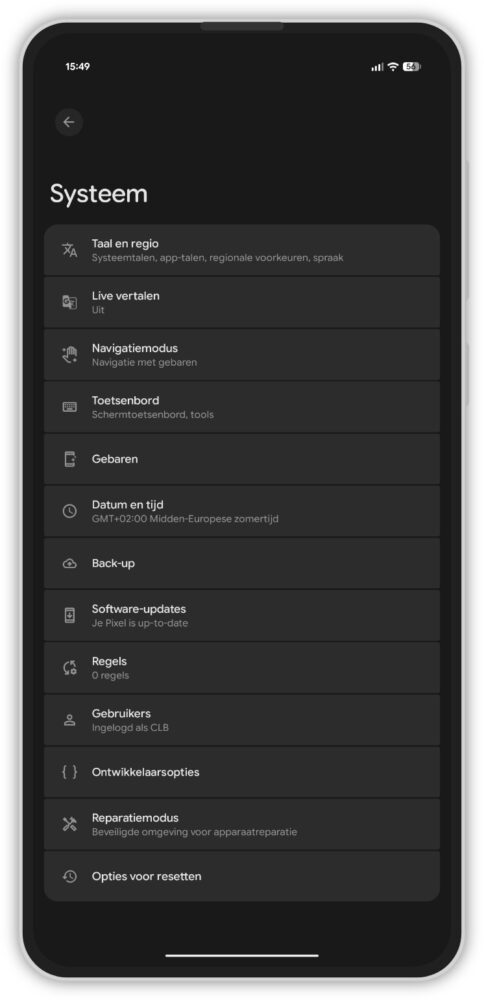Select Navigatiemodus entry
The height and width of the screenshot is (1000, 484).
coord(242,355)
